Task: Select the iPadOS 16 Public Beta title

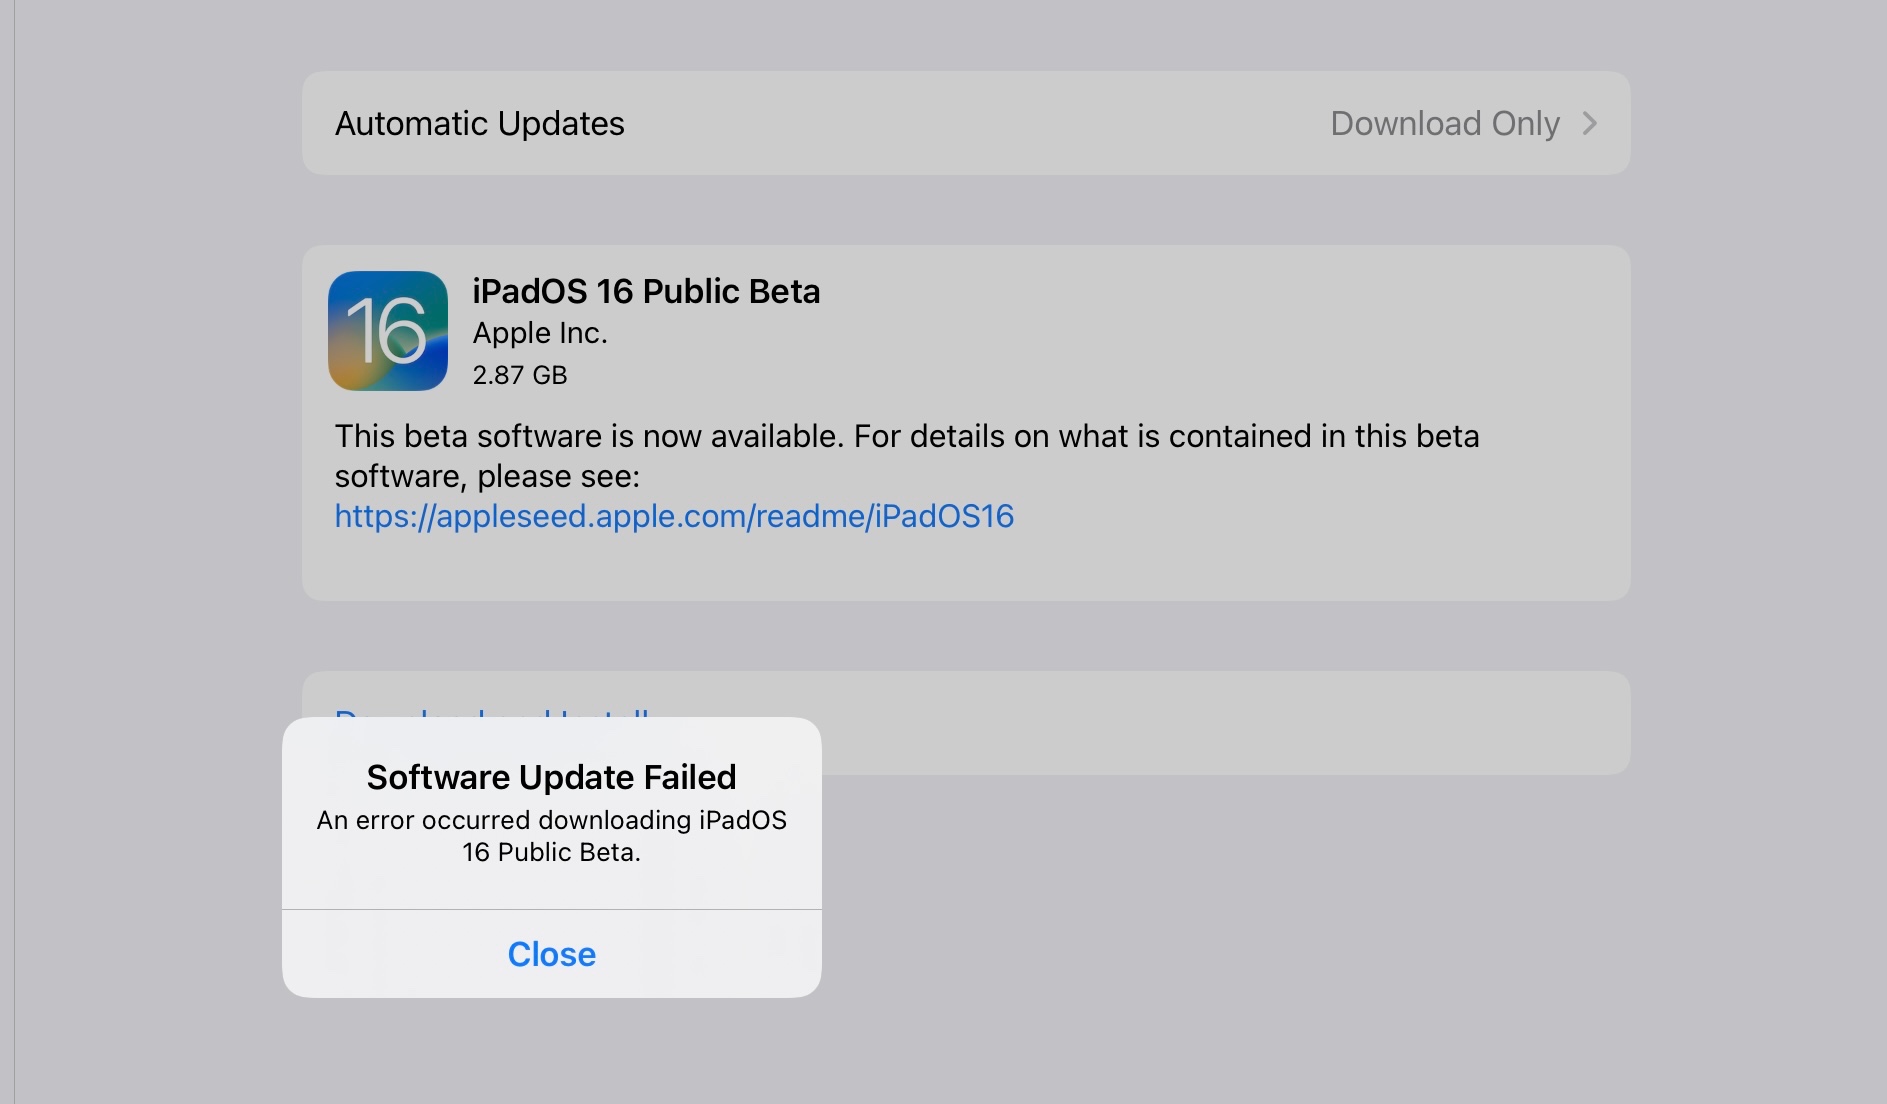Action: click(646, 291)
